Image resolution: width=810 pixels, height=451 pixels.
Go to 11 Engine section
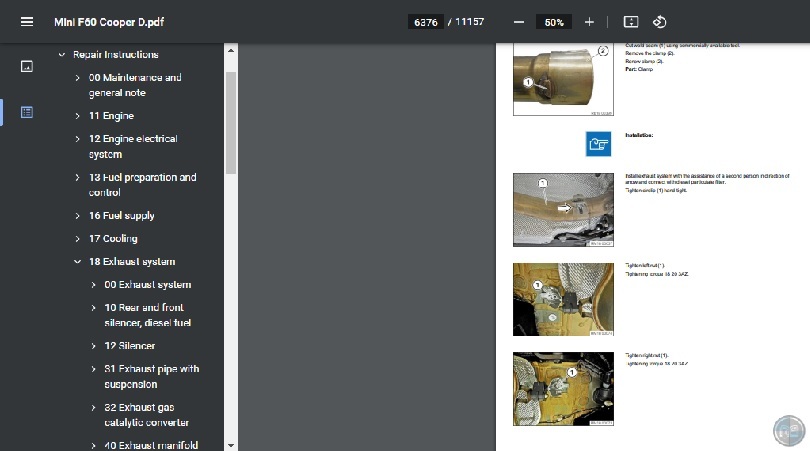[111, 116]
